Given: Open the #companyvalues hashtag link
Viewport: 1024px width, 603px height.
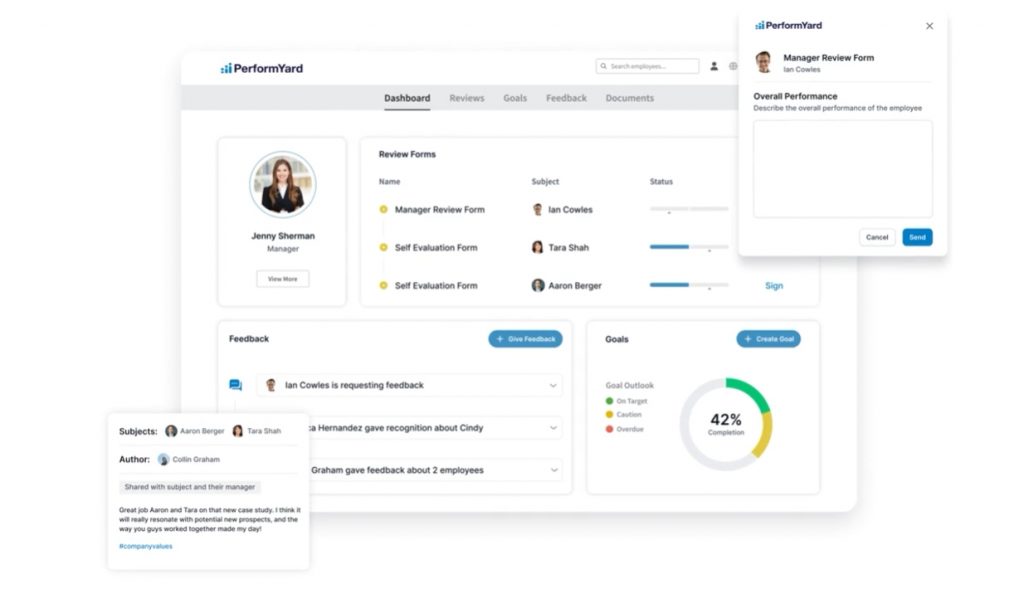Looking at the screenshot, I should click(x=146, y=546).
